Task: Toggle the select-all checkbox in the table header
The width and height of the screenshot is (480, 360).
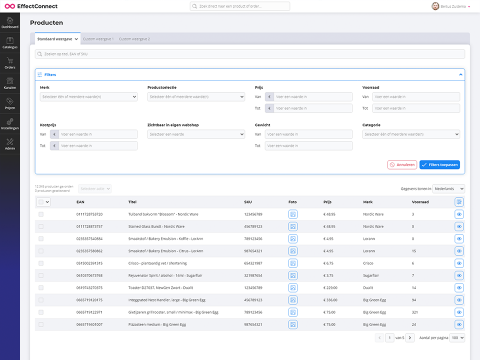Action: tap(41, 202)
